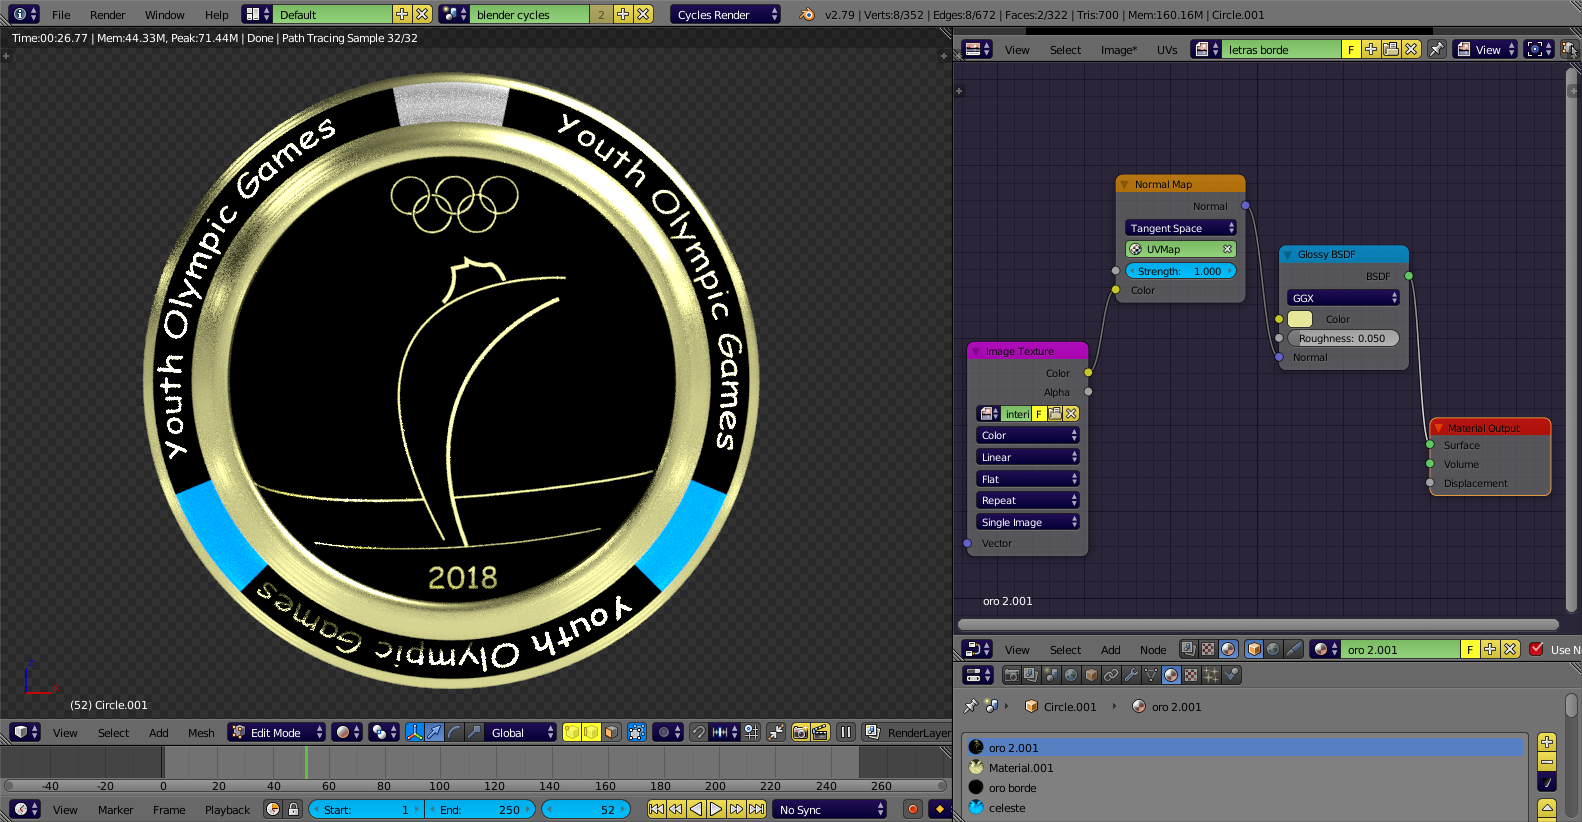The height and width of the screenshot is (822, 1582).
Task: Toggle fake user F for 'oro 2.001'
Action: 1470,649
